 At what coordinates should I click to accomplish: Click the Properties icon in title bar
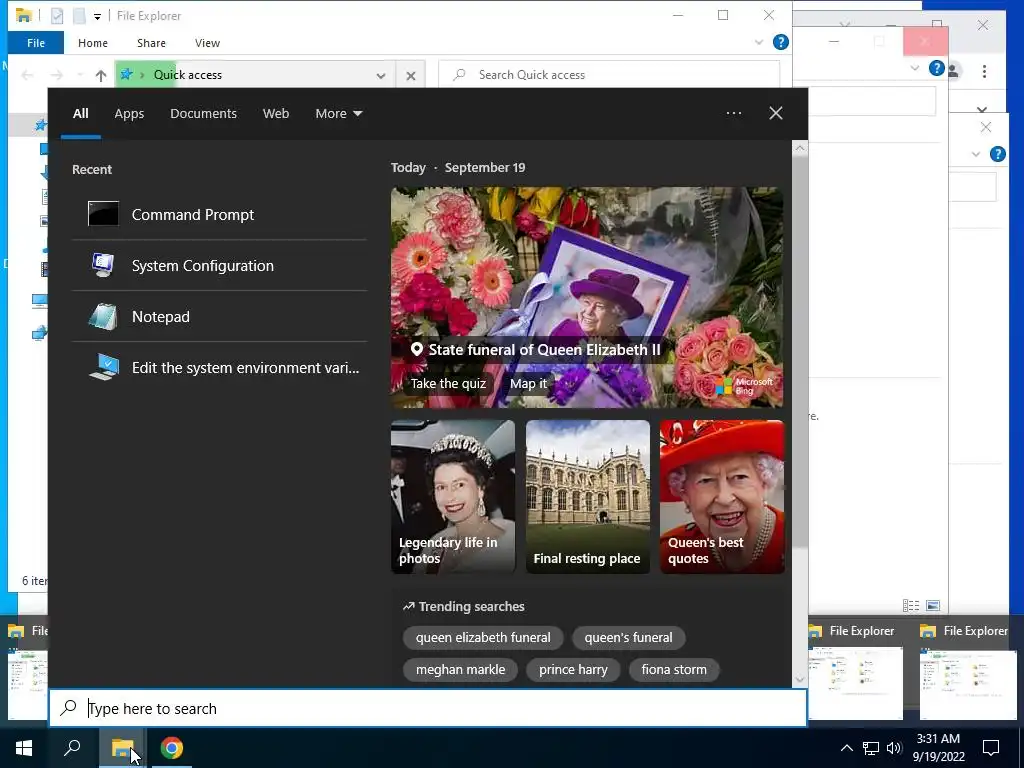pyautogui.click(x=57, y=16)
